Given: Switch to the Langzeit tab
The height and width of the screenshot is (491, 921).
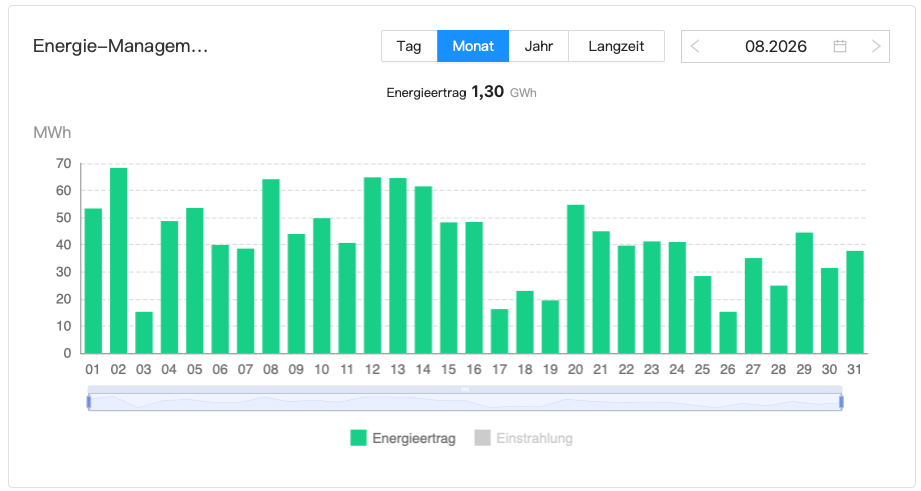Looking at the screenshot, I should pyautogui.click(x=616, y=46).
